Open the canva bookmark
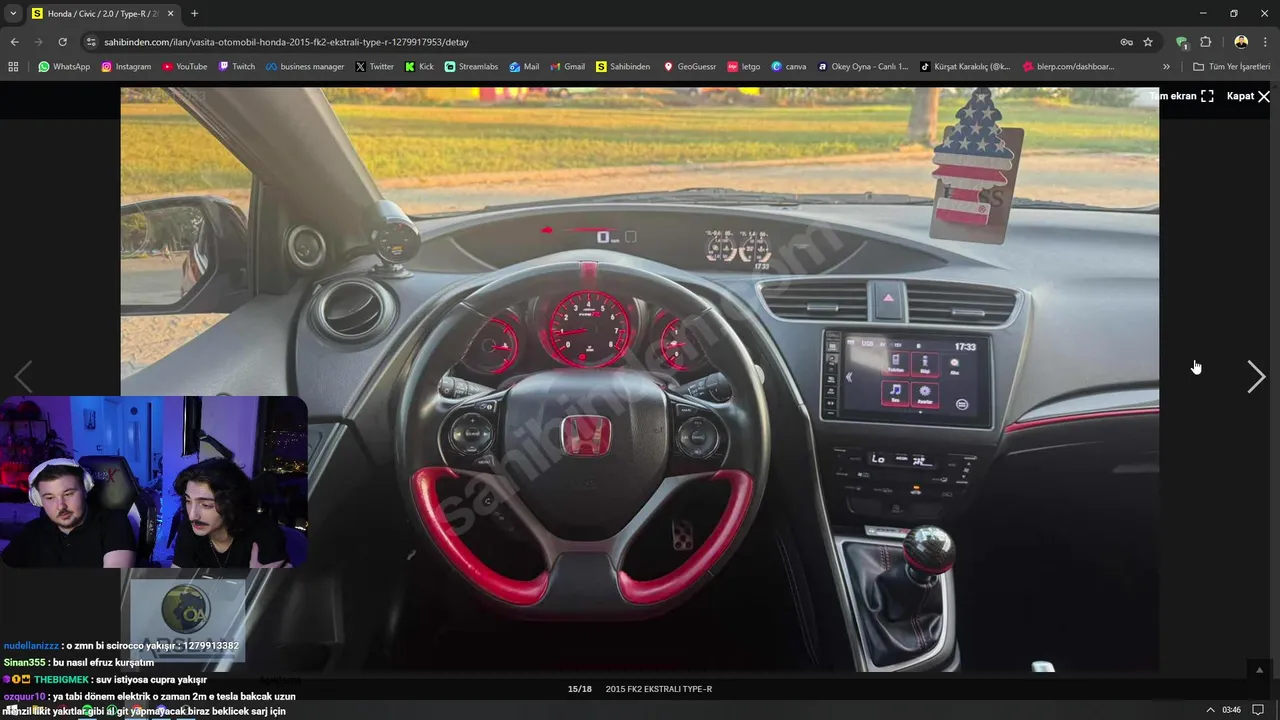This screenshot has height=720, width=1280. tap(789, 67)
